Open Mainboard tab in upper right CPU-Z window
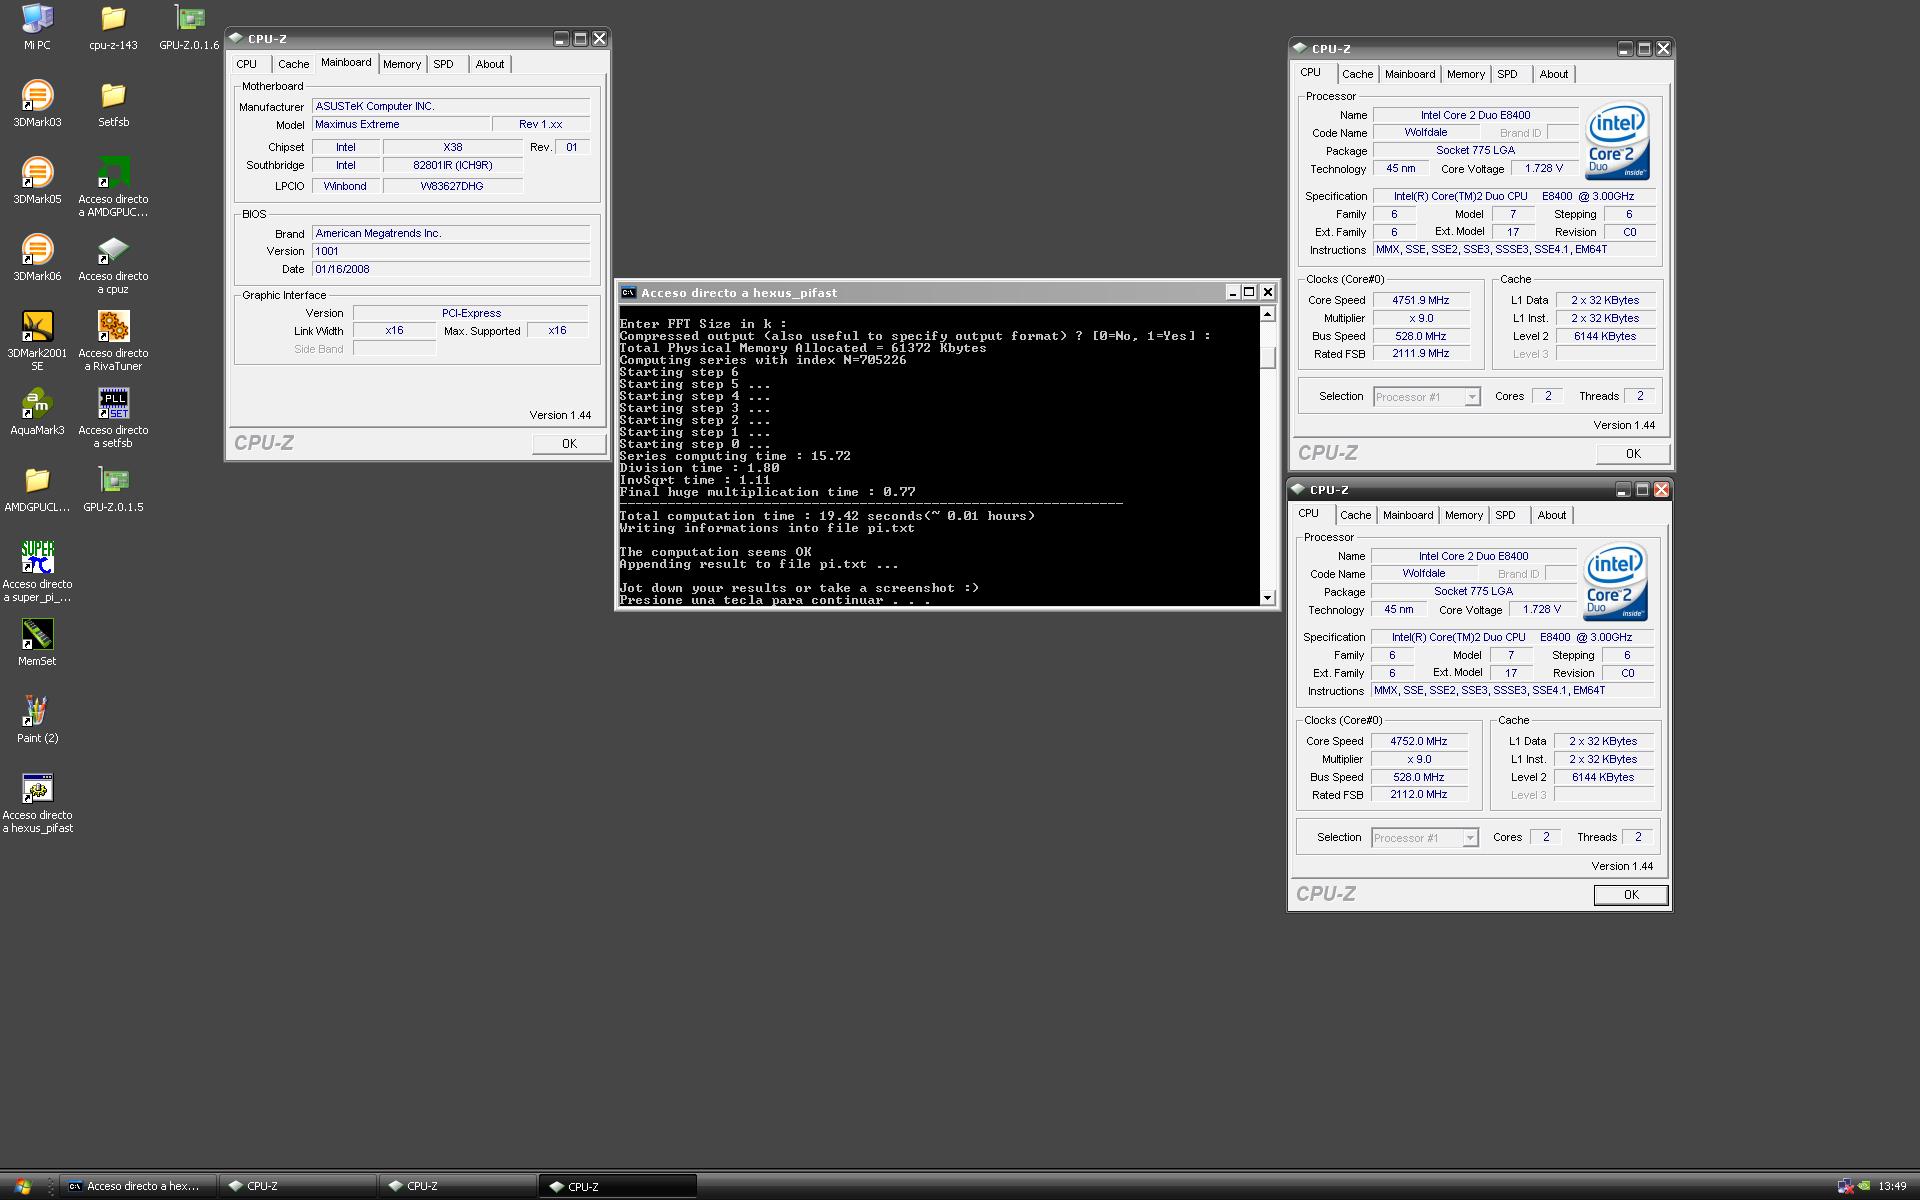Image resolution: width=1920 pixels, height=1200 pixels. click(1410, 74)
